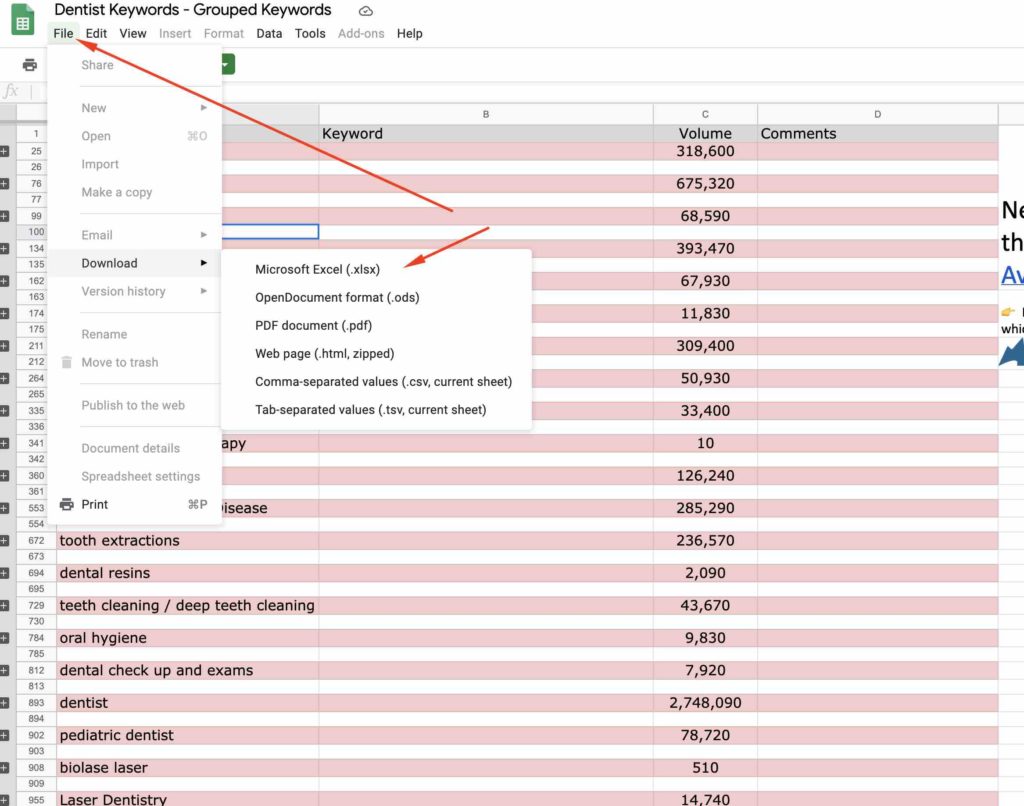Select PDF document (.pdf) from Download submenu
Image resolution: width=1024 pixels, height=806 pixels.
[313, 325]
